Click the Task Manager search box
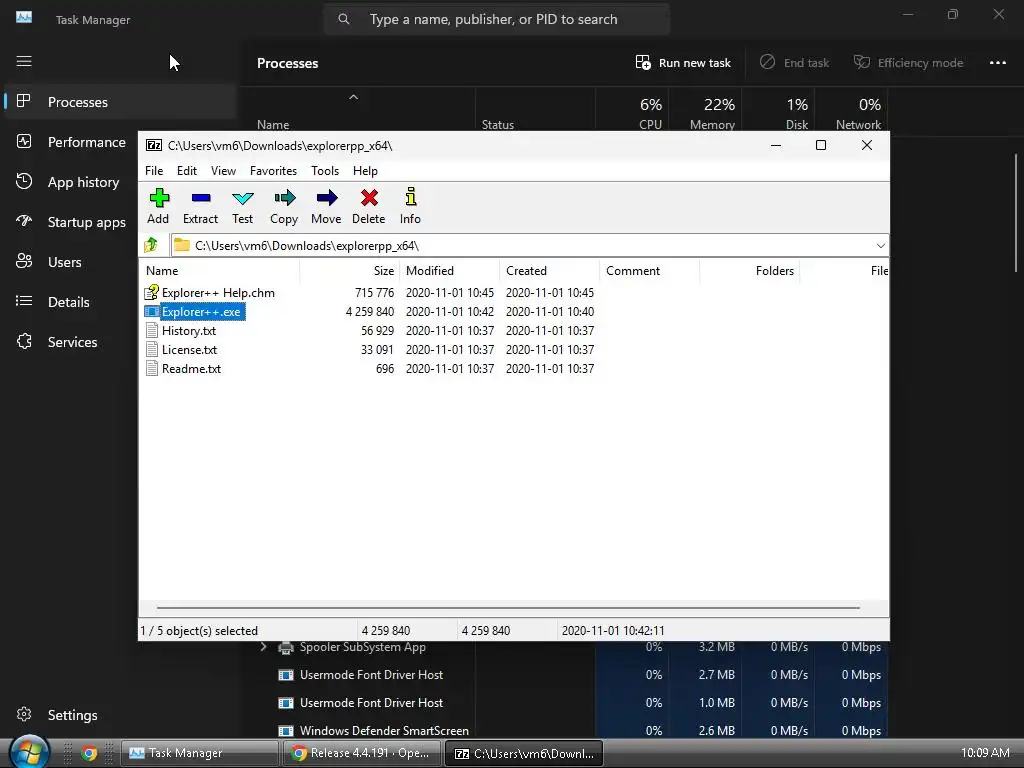 tap(497, 20)
